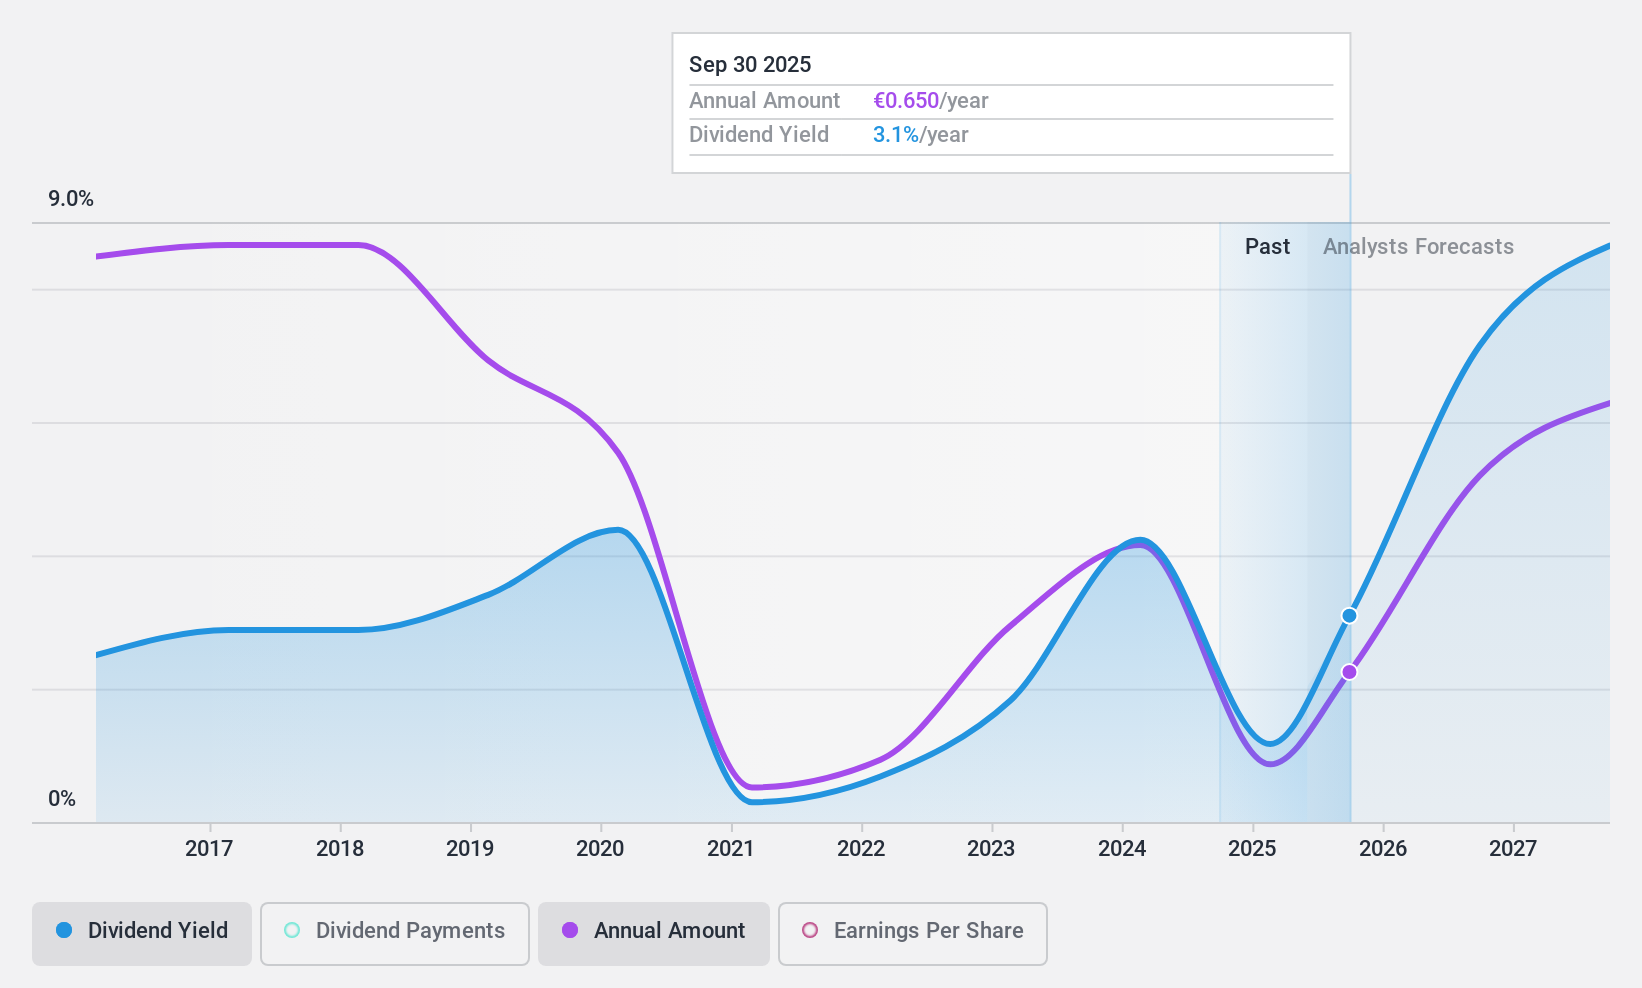
Task: Click the Dividend Yield row label in tooltip
Action: (x=759, y=135)
